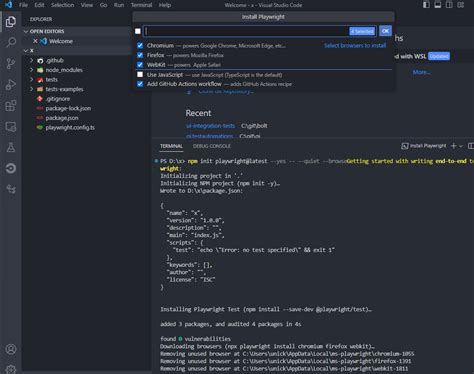Open the Explorer view in activity bar
Image resolution: width=474 pixels, height=374 pixels.
(x=11, y=22)
